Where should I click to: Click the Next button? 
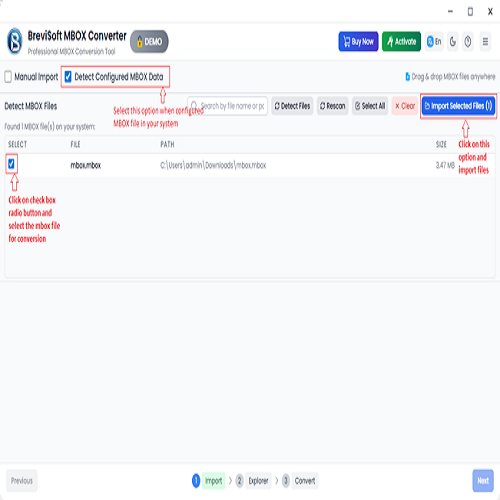click(483, 481)
